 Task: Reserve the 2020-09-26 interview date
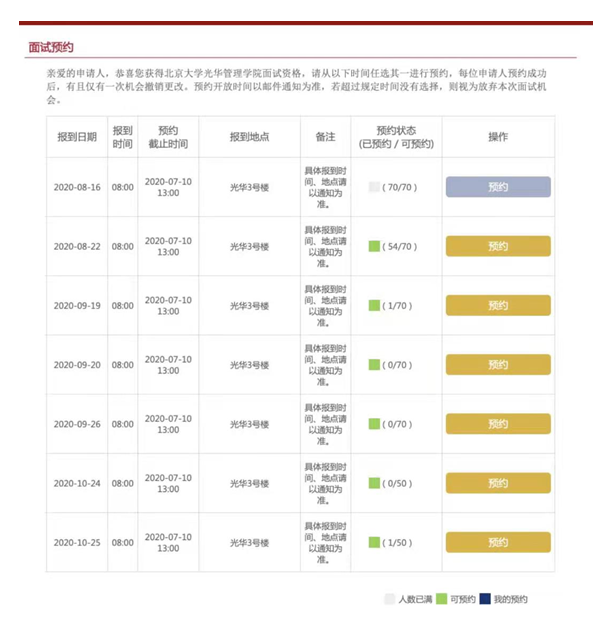click(x=498, y=424)
